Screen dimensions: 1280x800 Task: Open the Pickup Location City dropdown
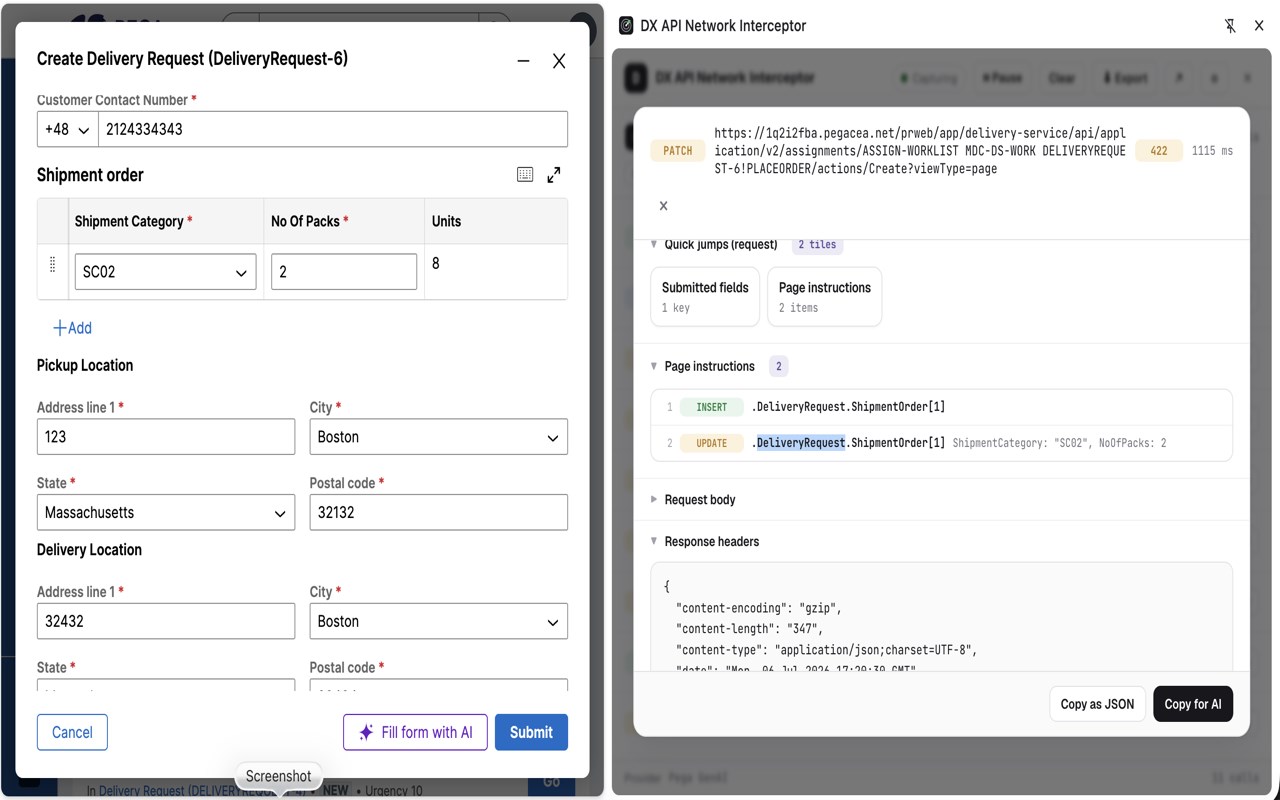[x=438, y=437]
